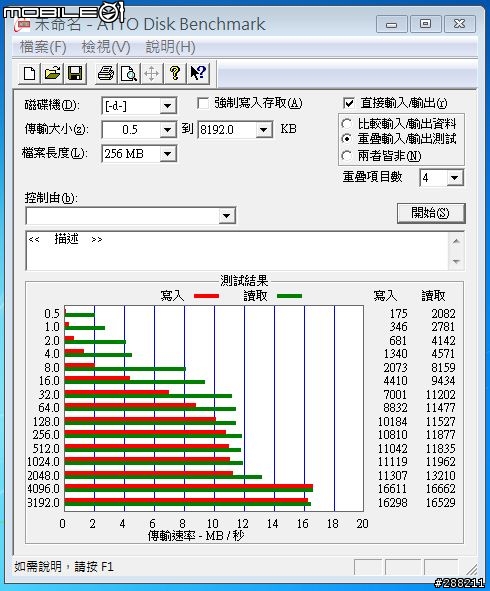Click the red 寫入 legend swatch
Image resolution: width=490 pixels, height=591 pixels.
click(206, 296)
